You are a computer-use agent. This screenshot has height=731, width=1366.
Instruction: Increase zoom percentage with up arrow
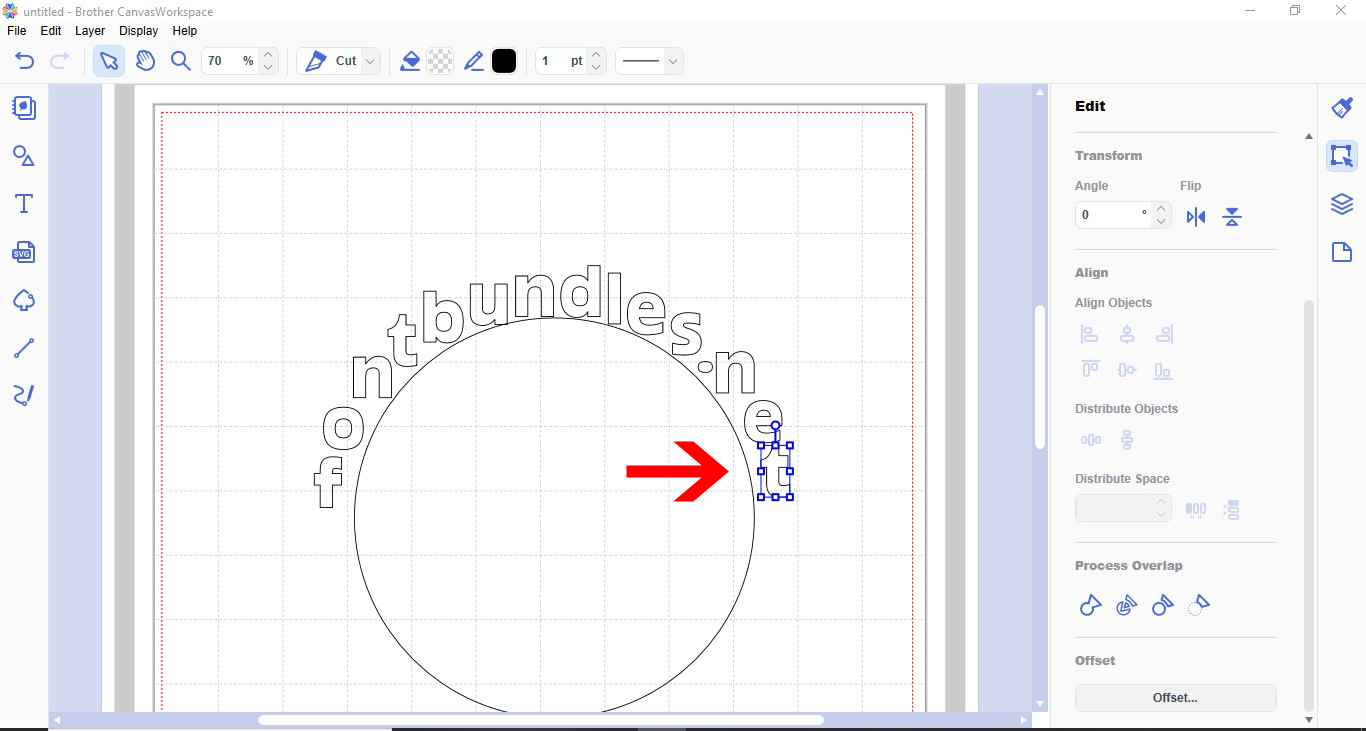tap(268, 55)
